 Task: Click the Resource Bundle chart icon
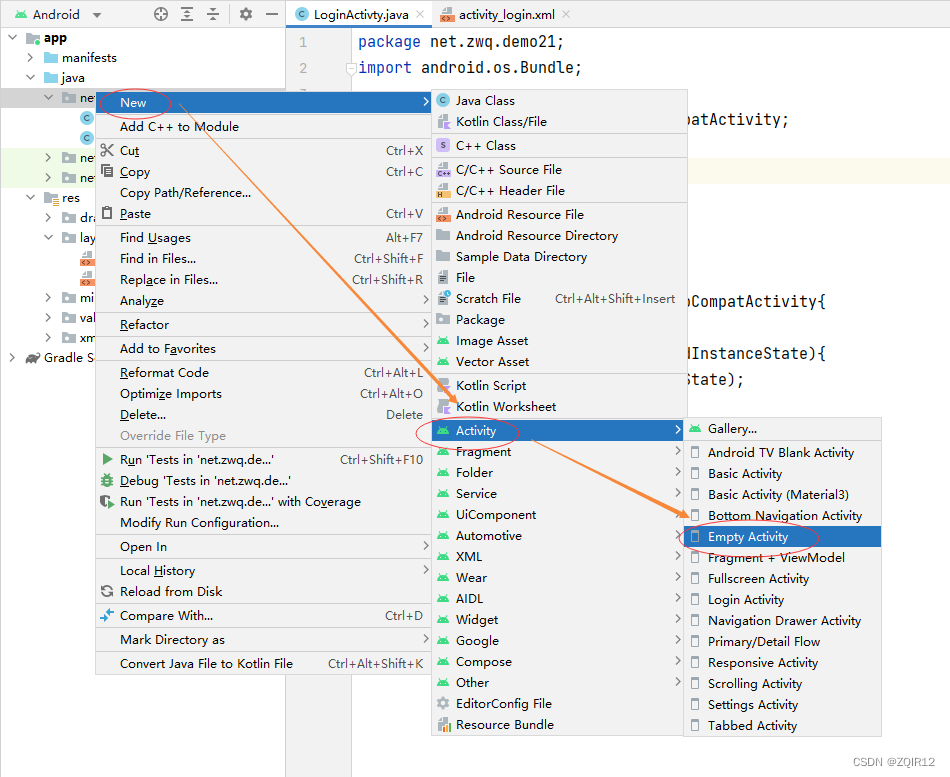click(443, 724)
